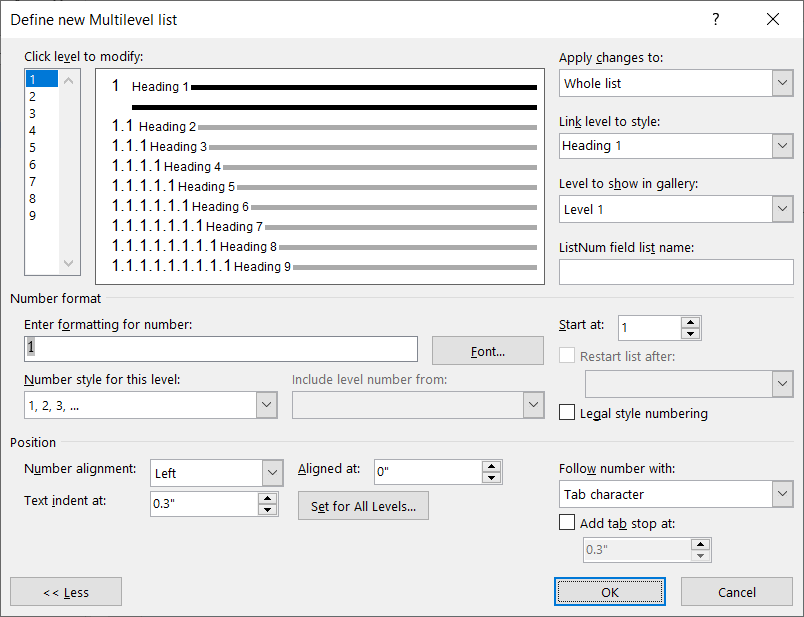This screenshot has height=617, width=804.
Task: Select level 7 in level list
Action: click(42, 182)
